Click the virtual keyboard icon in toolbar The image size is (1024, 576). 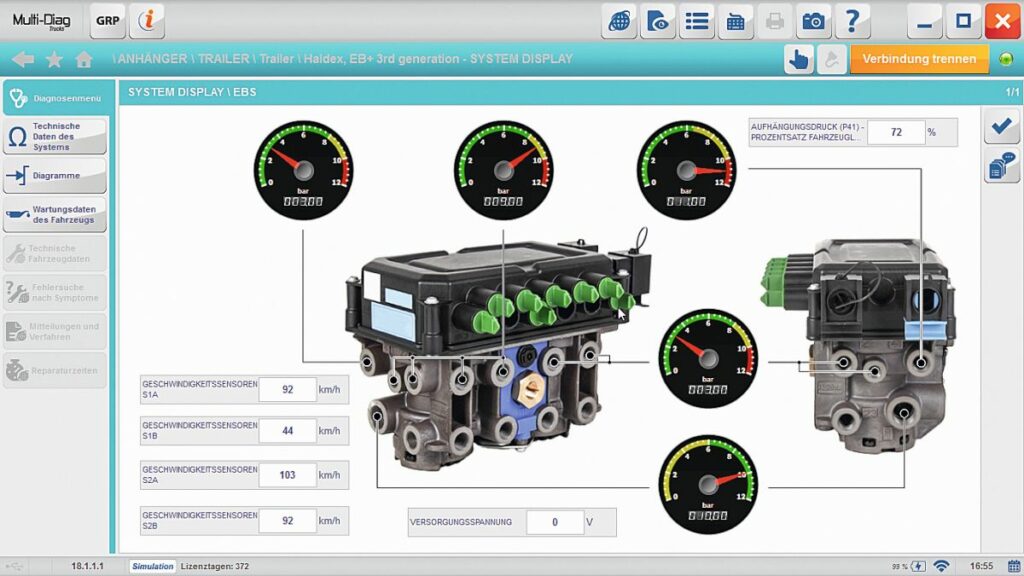736,21
